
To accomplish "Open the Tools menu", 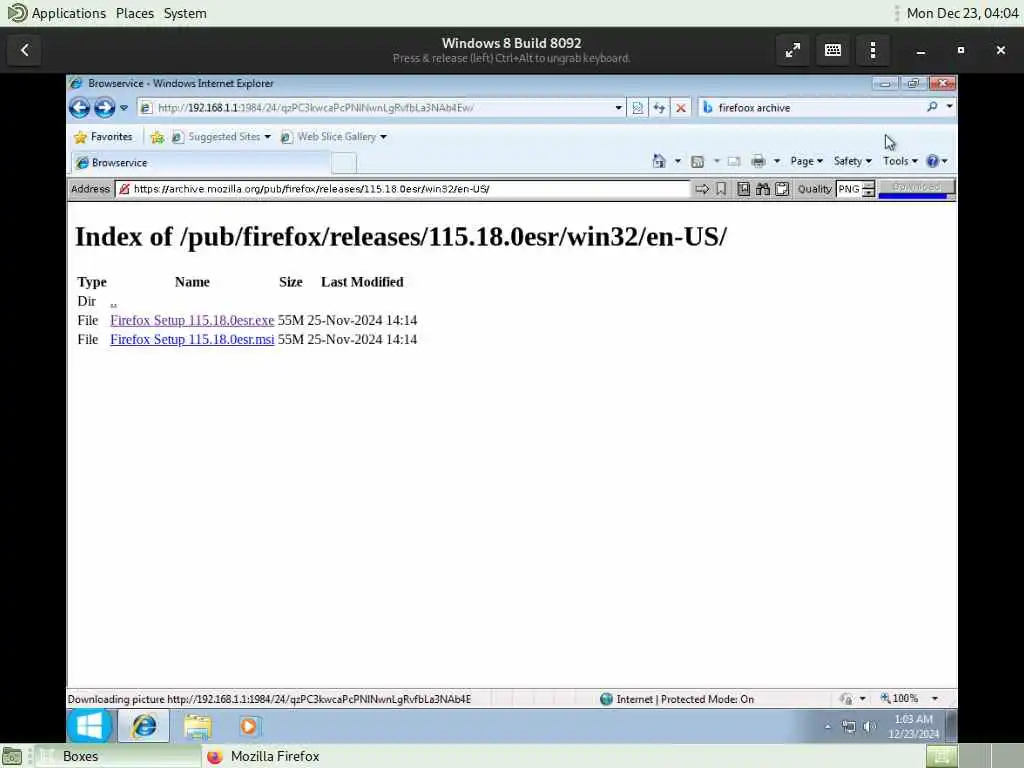I will (900, 161).
